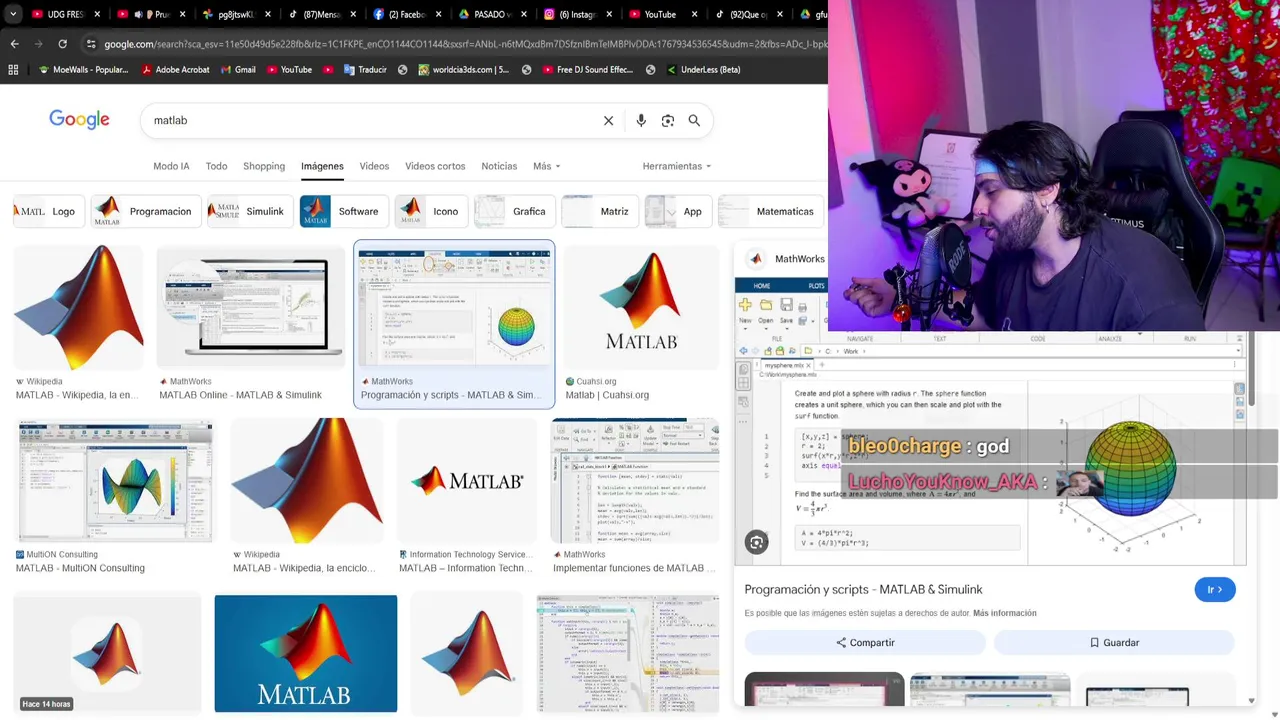This screenshot has height=720, width=1280.
Task: Open the MATLAB Online laptop thumbnail
Action: [251, 308]
